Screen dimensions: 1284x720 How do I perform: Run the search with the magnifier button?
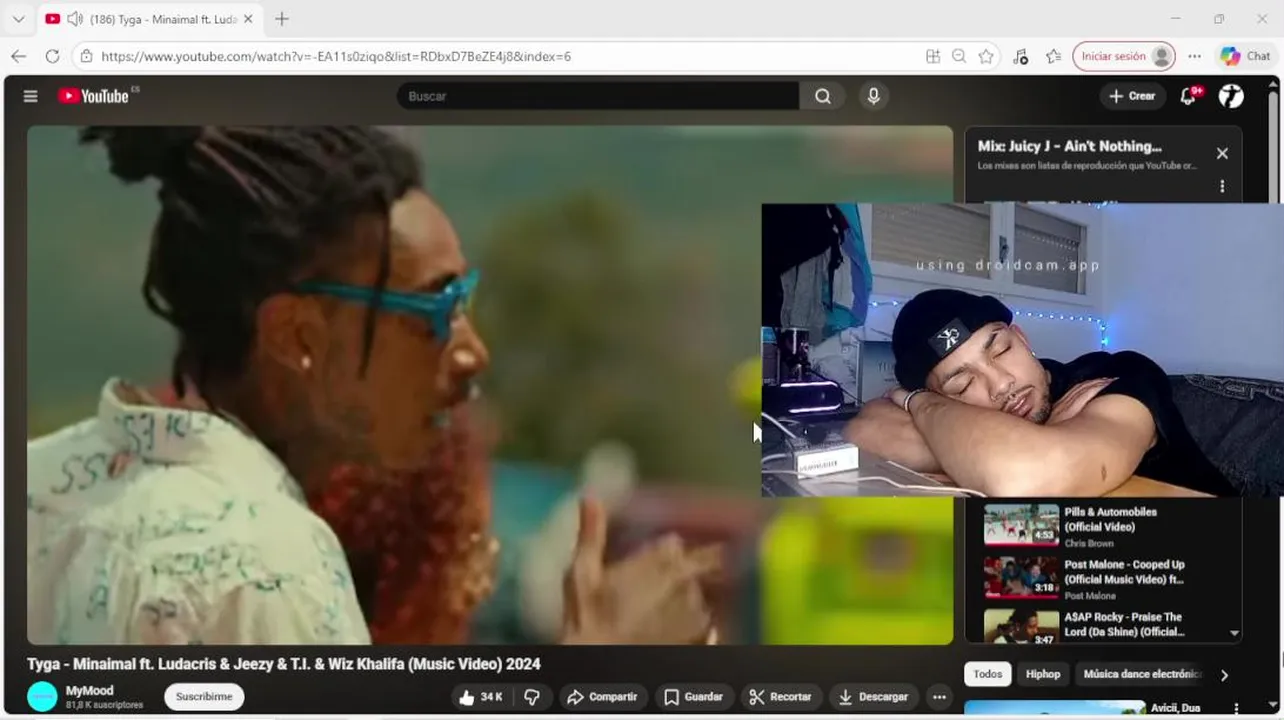click(823, 96)
